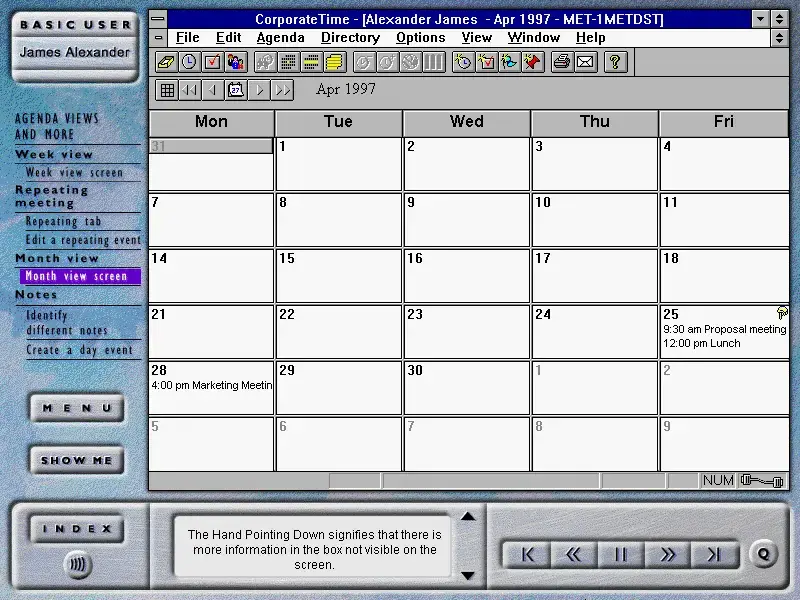Click the calendar today icon
800x600 pixels.
[x=236, y=90]
